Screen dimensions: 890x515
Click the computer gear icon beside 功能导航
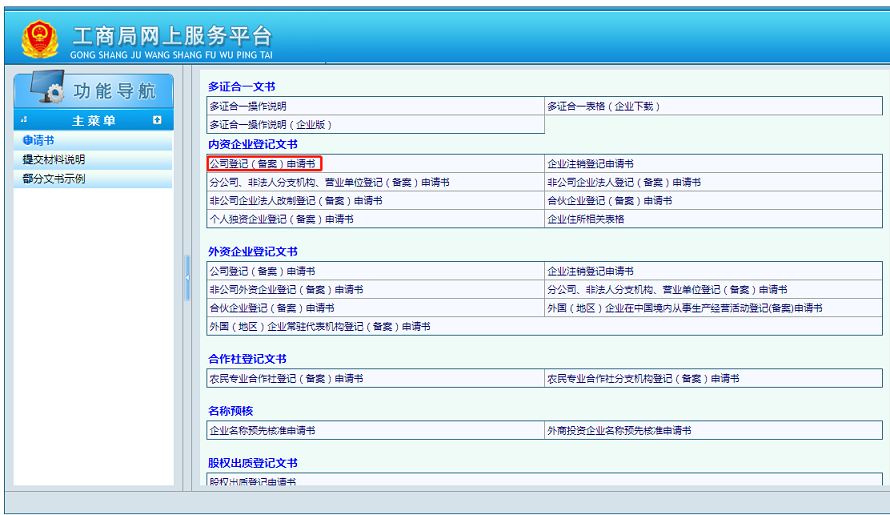coord(47,87)
